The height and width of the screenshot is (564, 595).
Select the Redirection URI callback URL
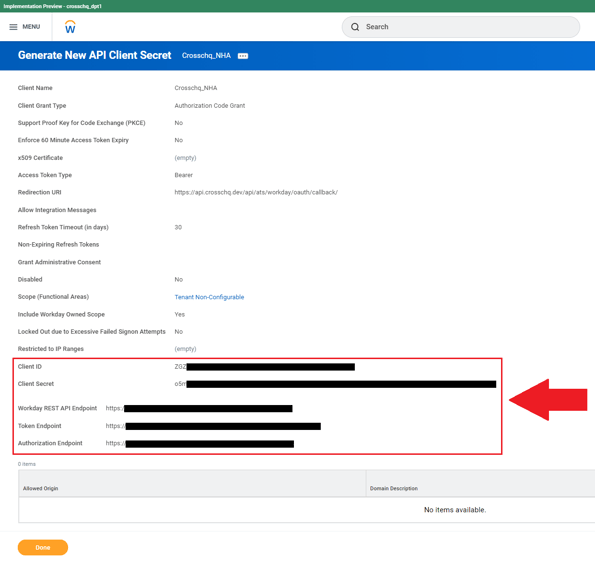click(x=256, y=192)
